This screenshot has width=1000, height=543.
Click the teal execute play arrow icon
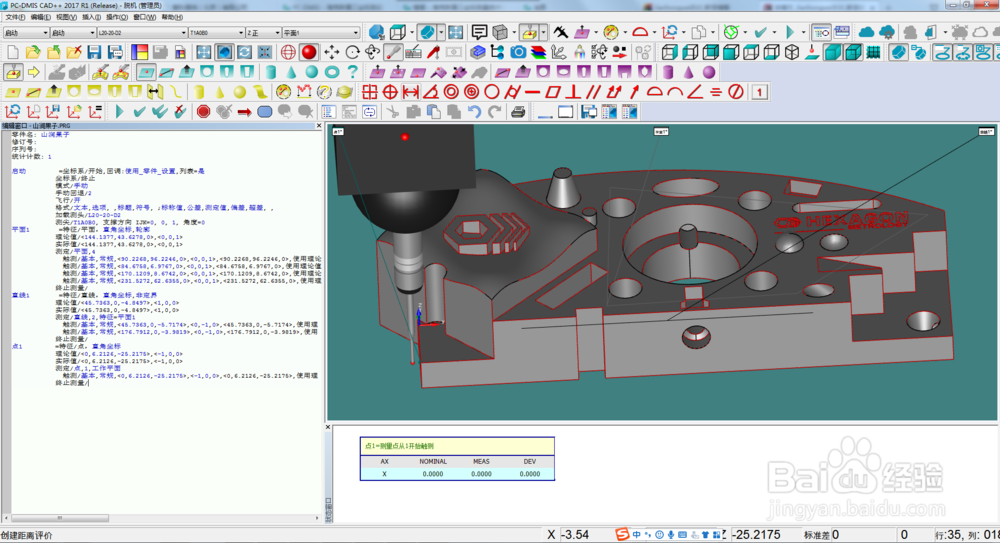(119, 112)
